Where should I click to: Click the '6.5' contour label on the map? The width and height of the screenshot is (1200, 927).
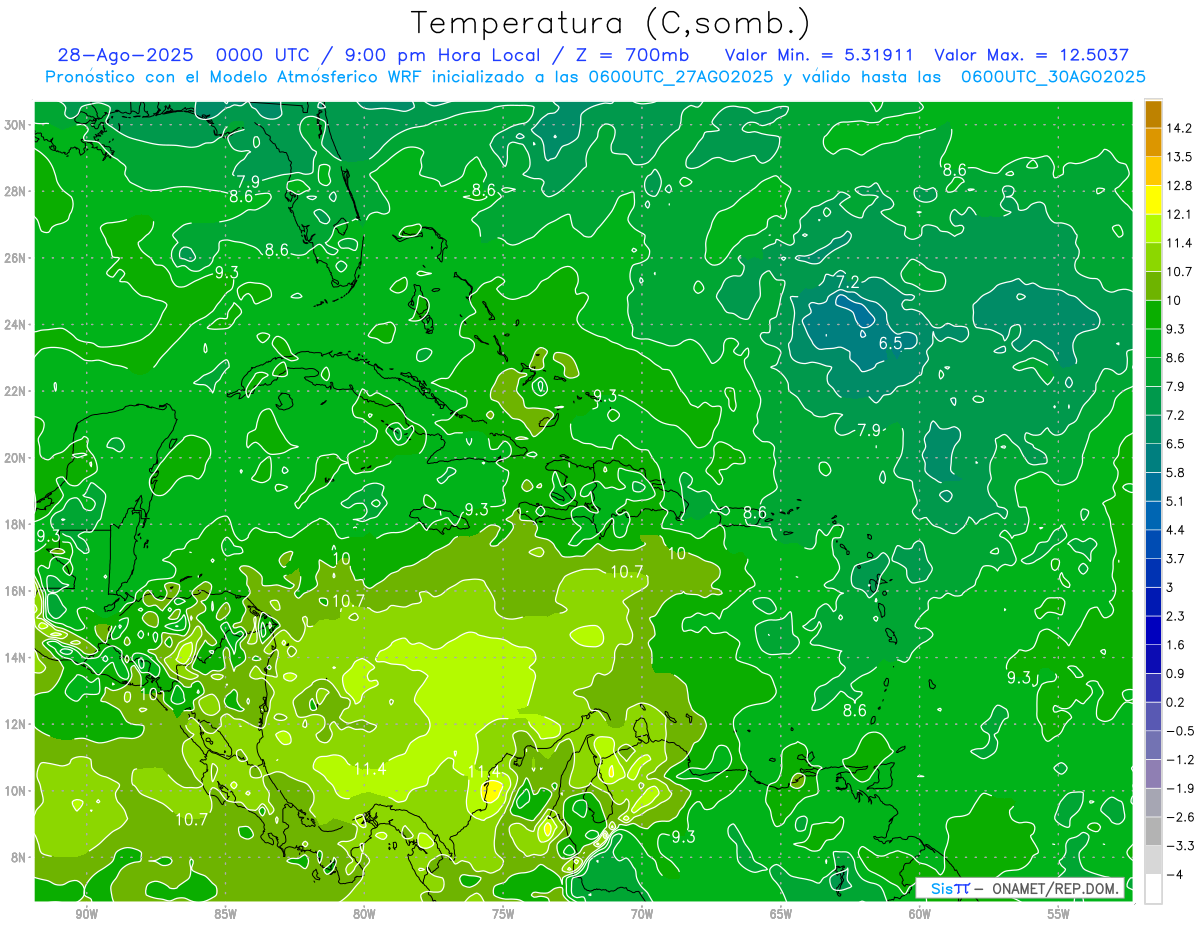(890, 343)
